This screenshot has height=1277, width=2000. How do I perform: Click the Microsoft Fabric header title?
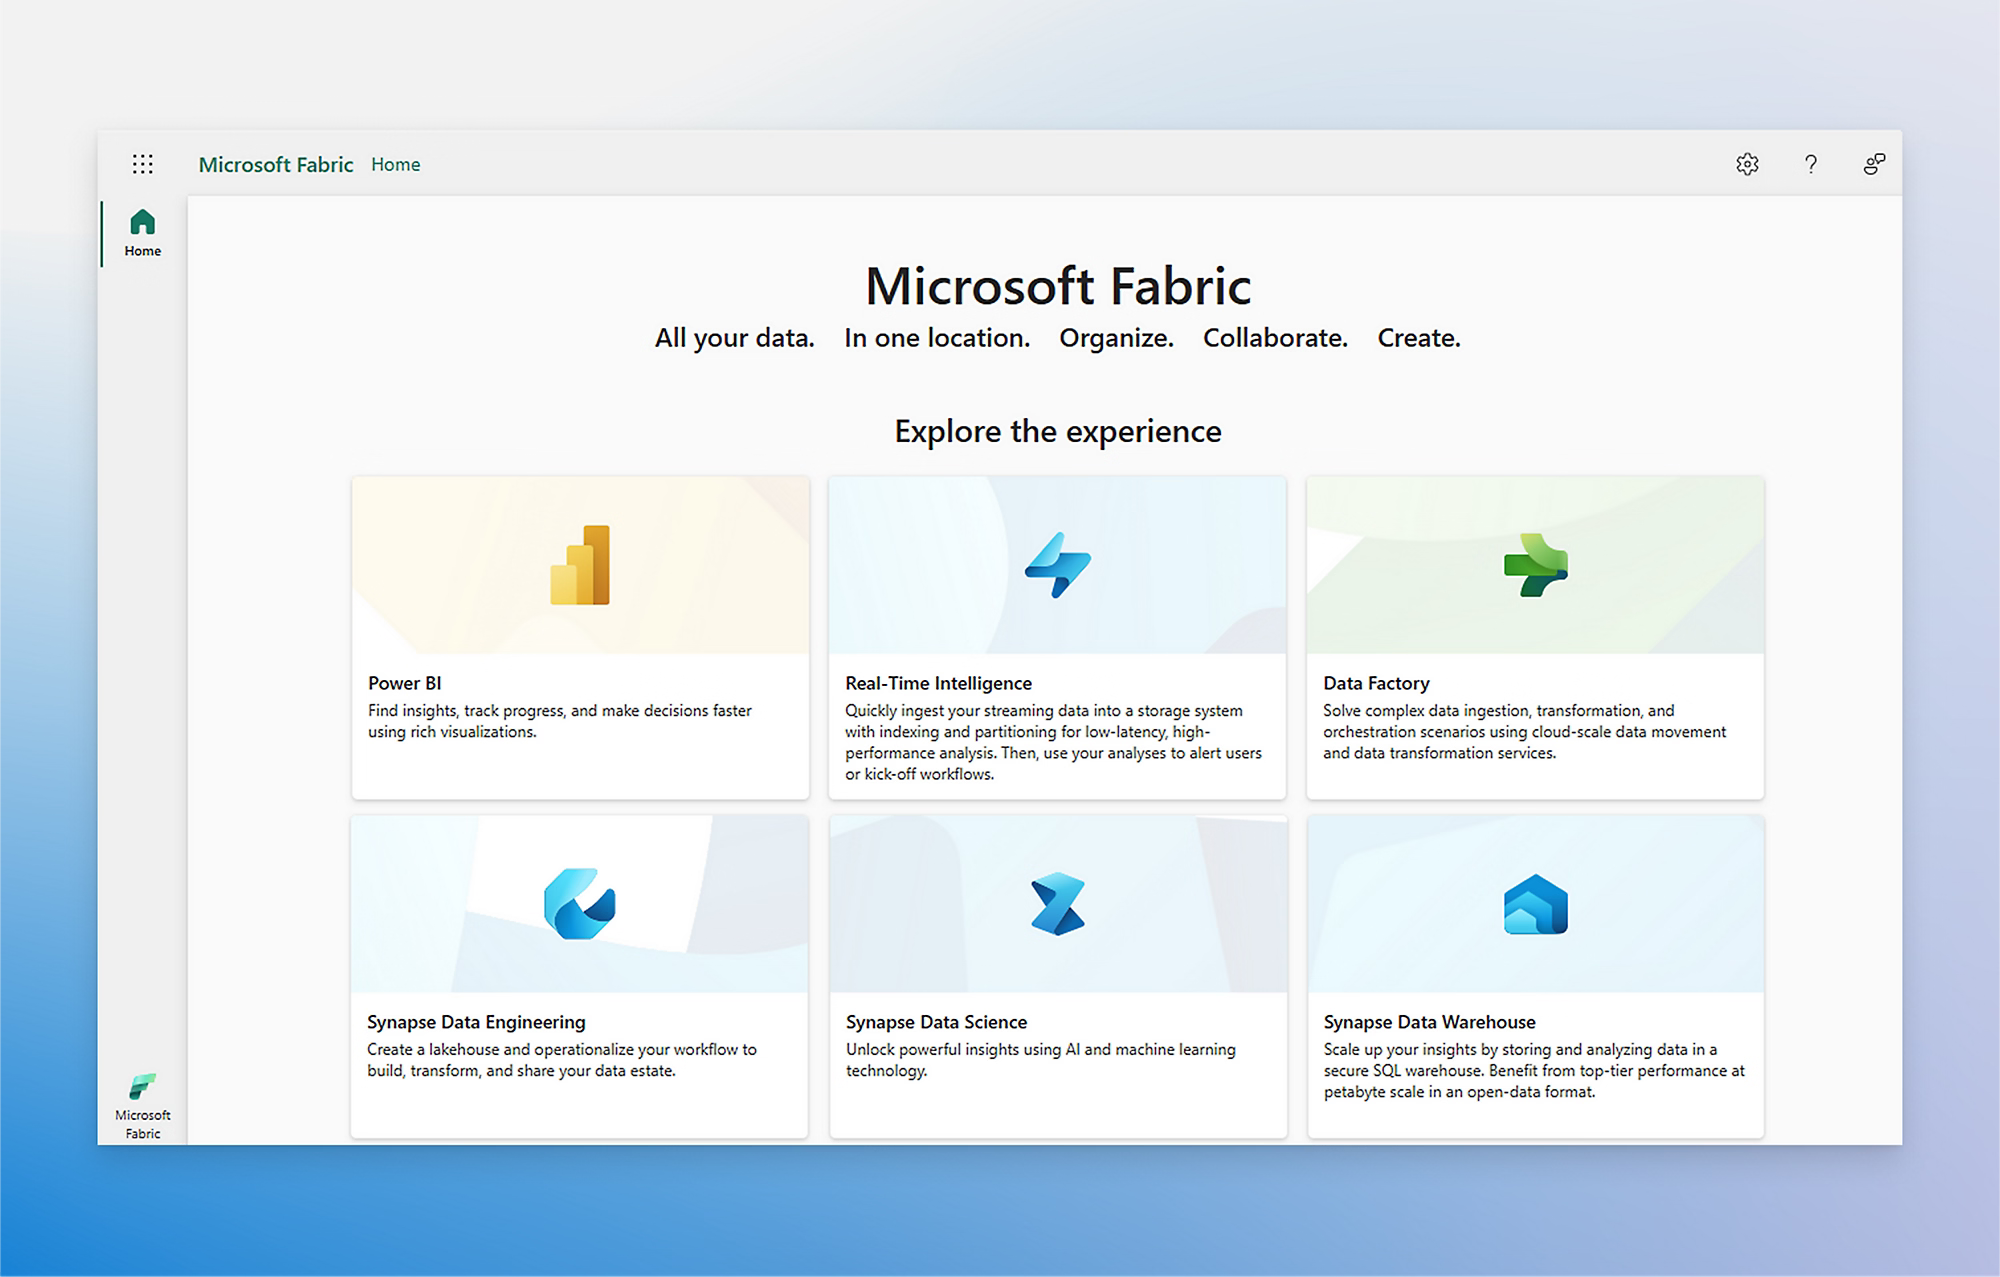(x=276, y=165)
